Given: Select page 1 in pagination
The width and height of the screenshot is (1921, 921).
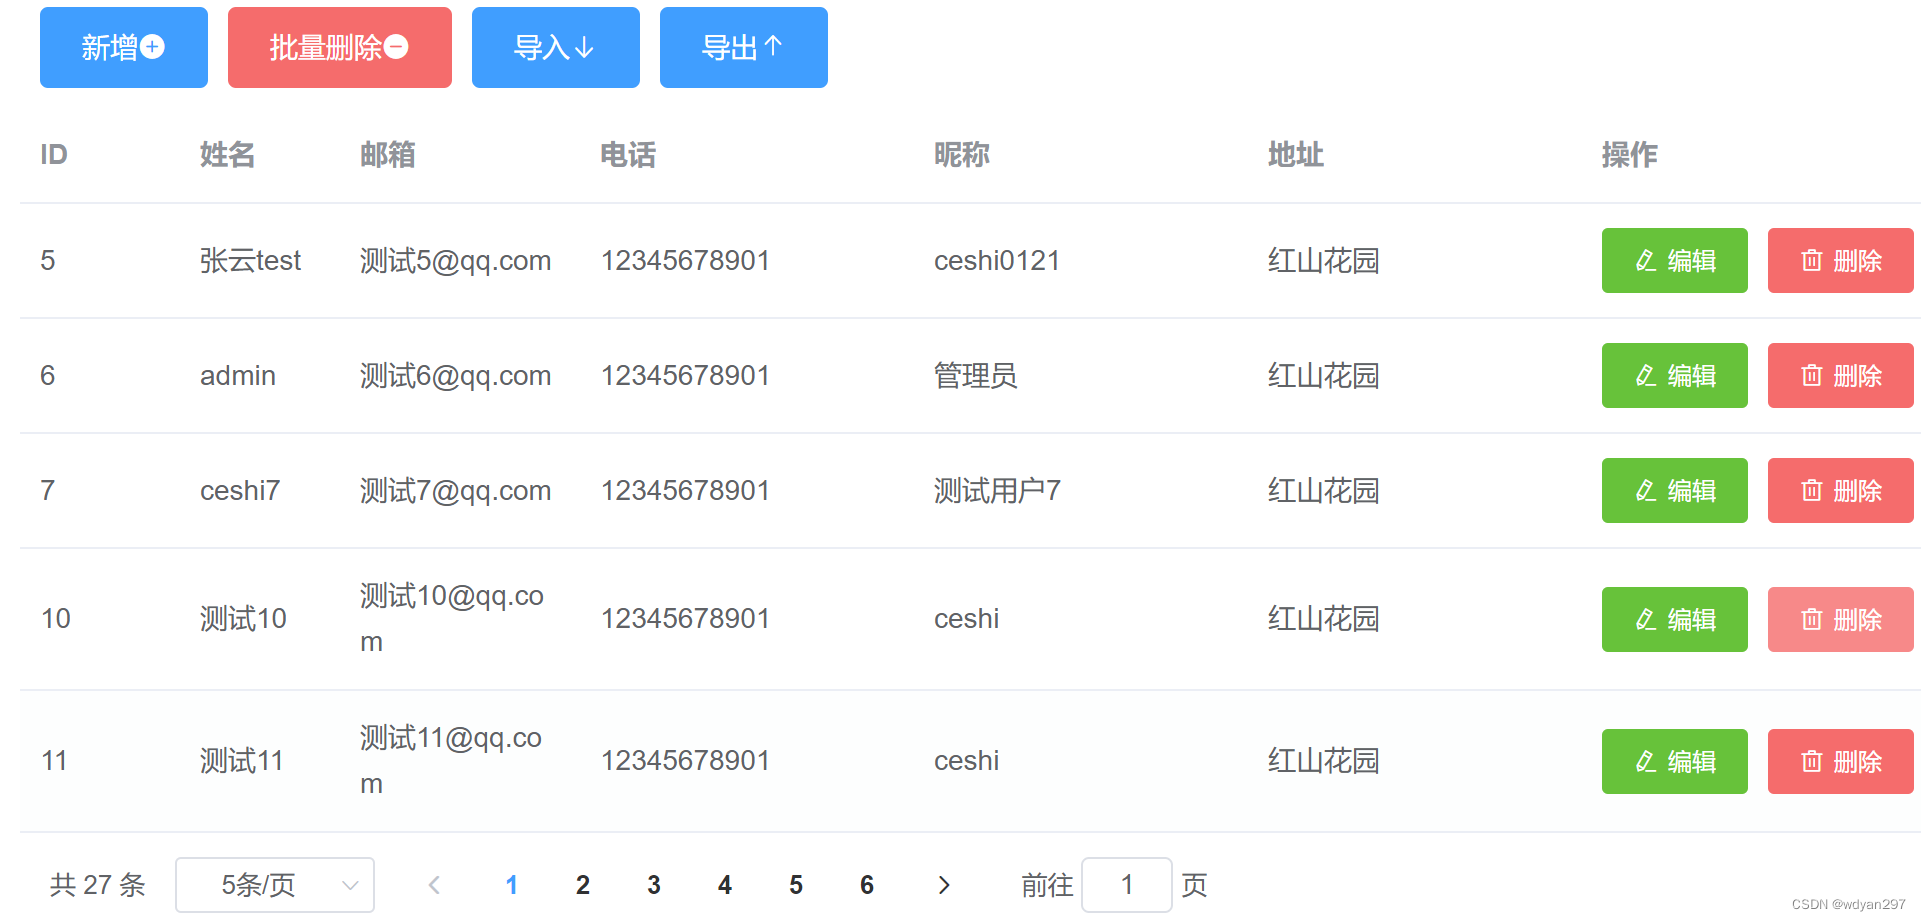Looking at the screenshot, I should click(x=512, y=885).
